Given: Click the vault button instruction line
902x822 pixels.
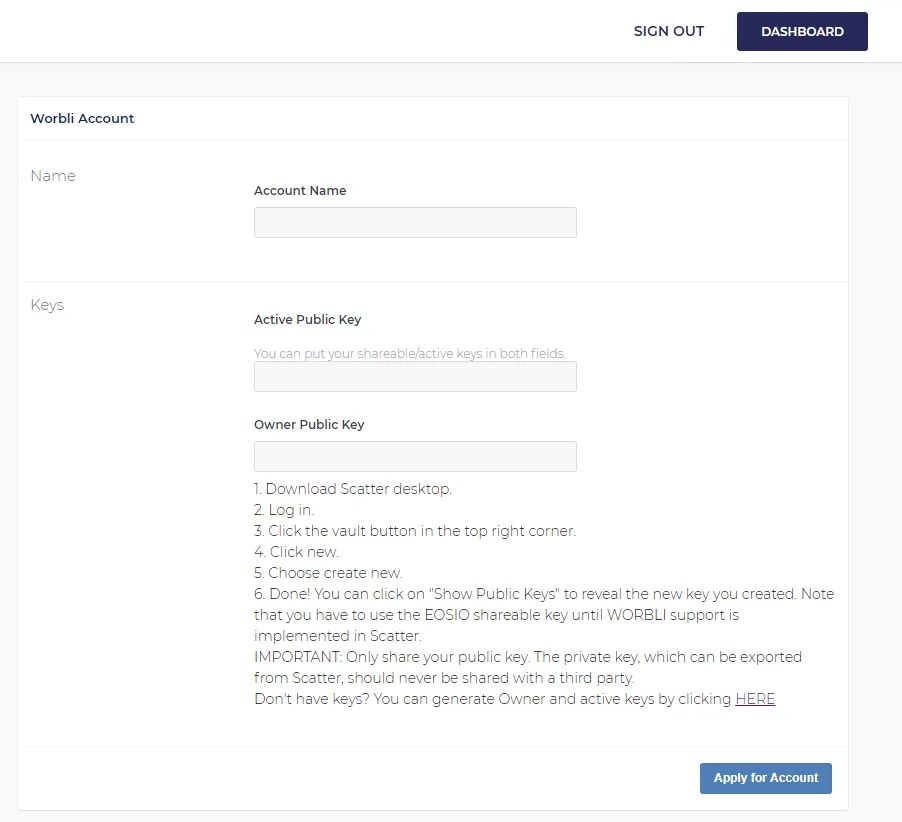Looking at the screenshot, I should pyautogui.click(x=414, y=531).
